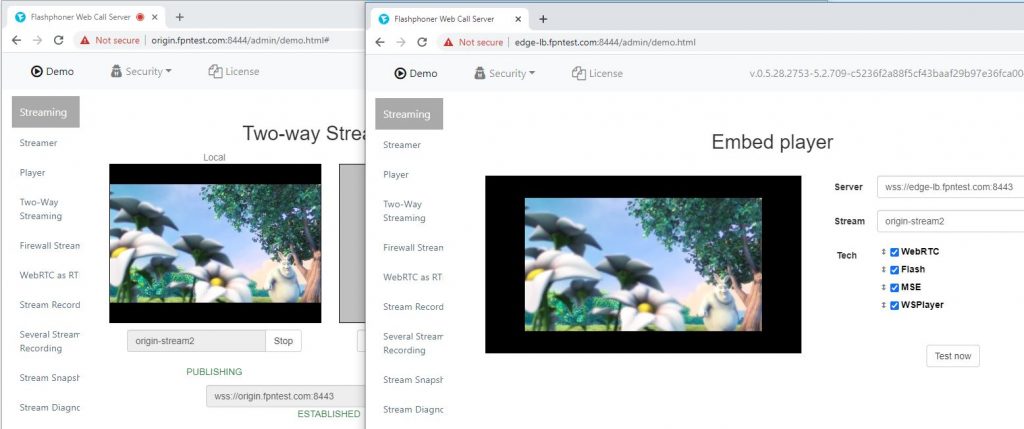Image resolution: width=1024 pixels, height=429 pixels.
Task: Select Firewall Streaming in right sidebar
Action: [x=413, y=247]
